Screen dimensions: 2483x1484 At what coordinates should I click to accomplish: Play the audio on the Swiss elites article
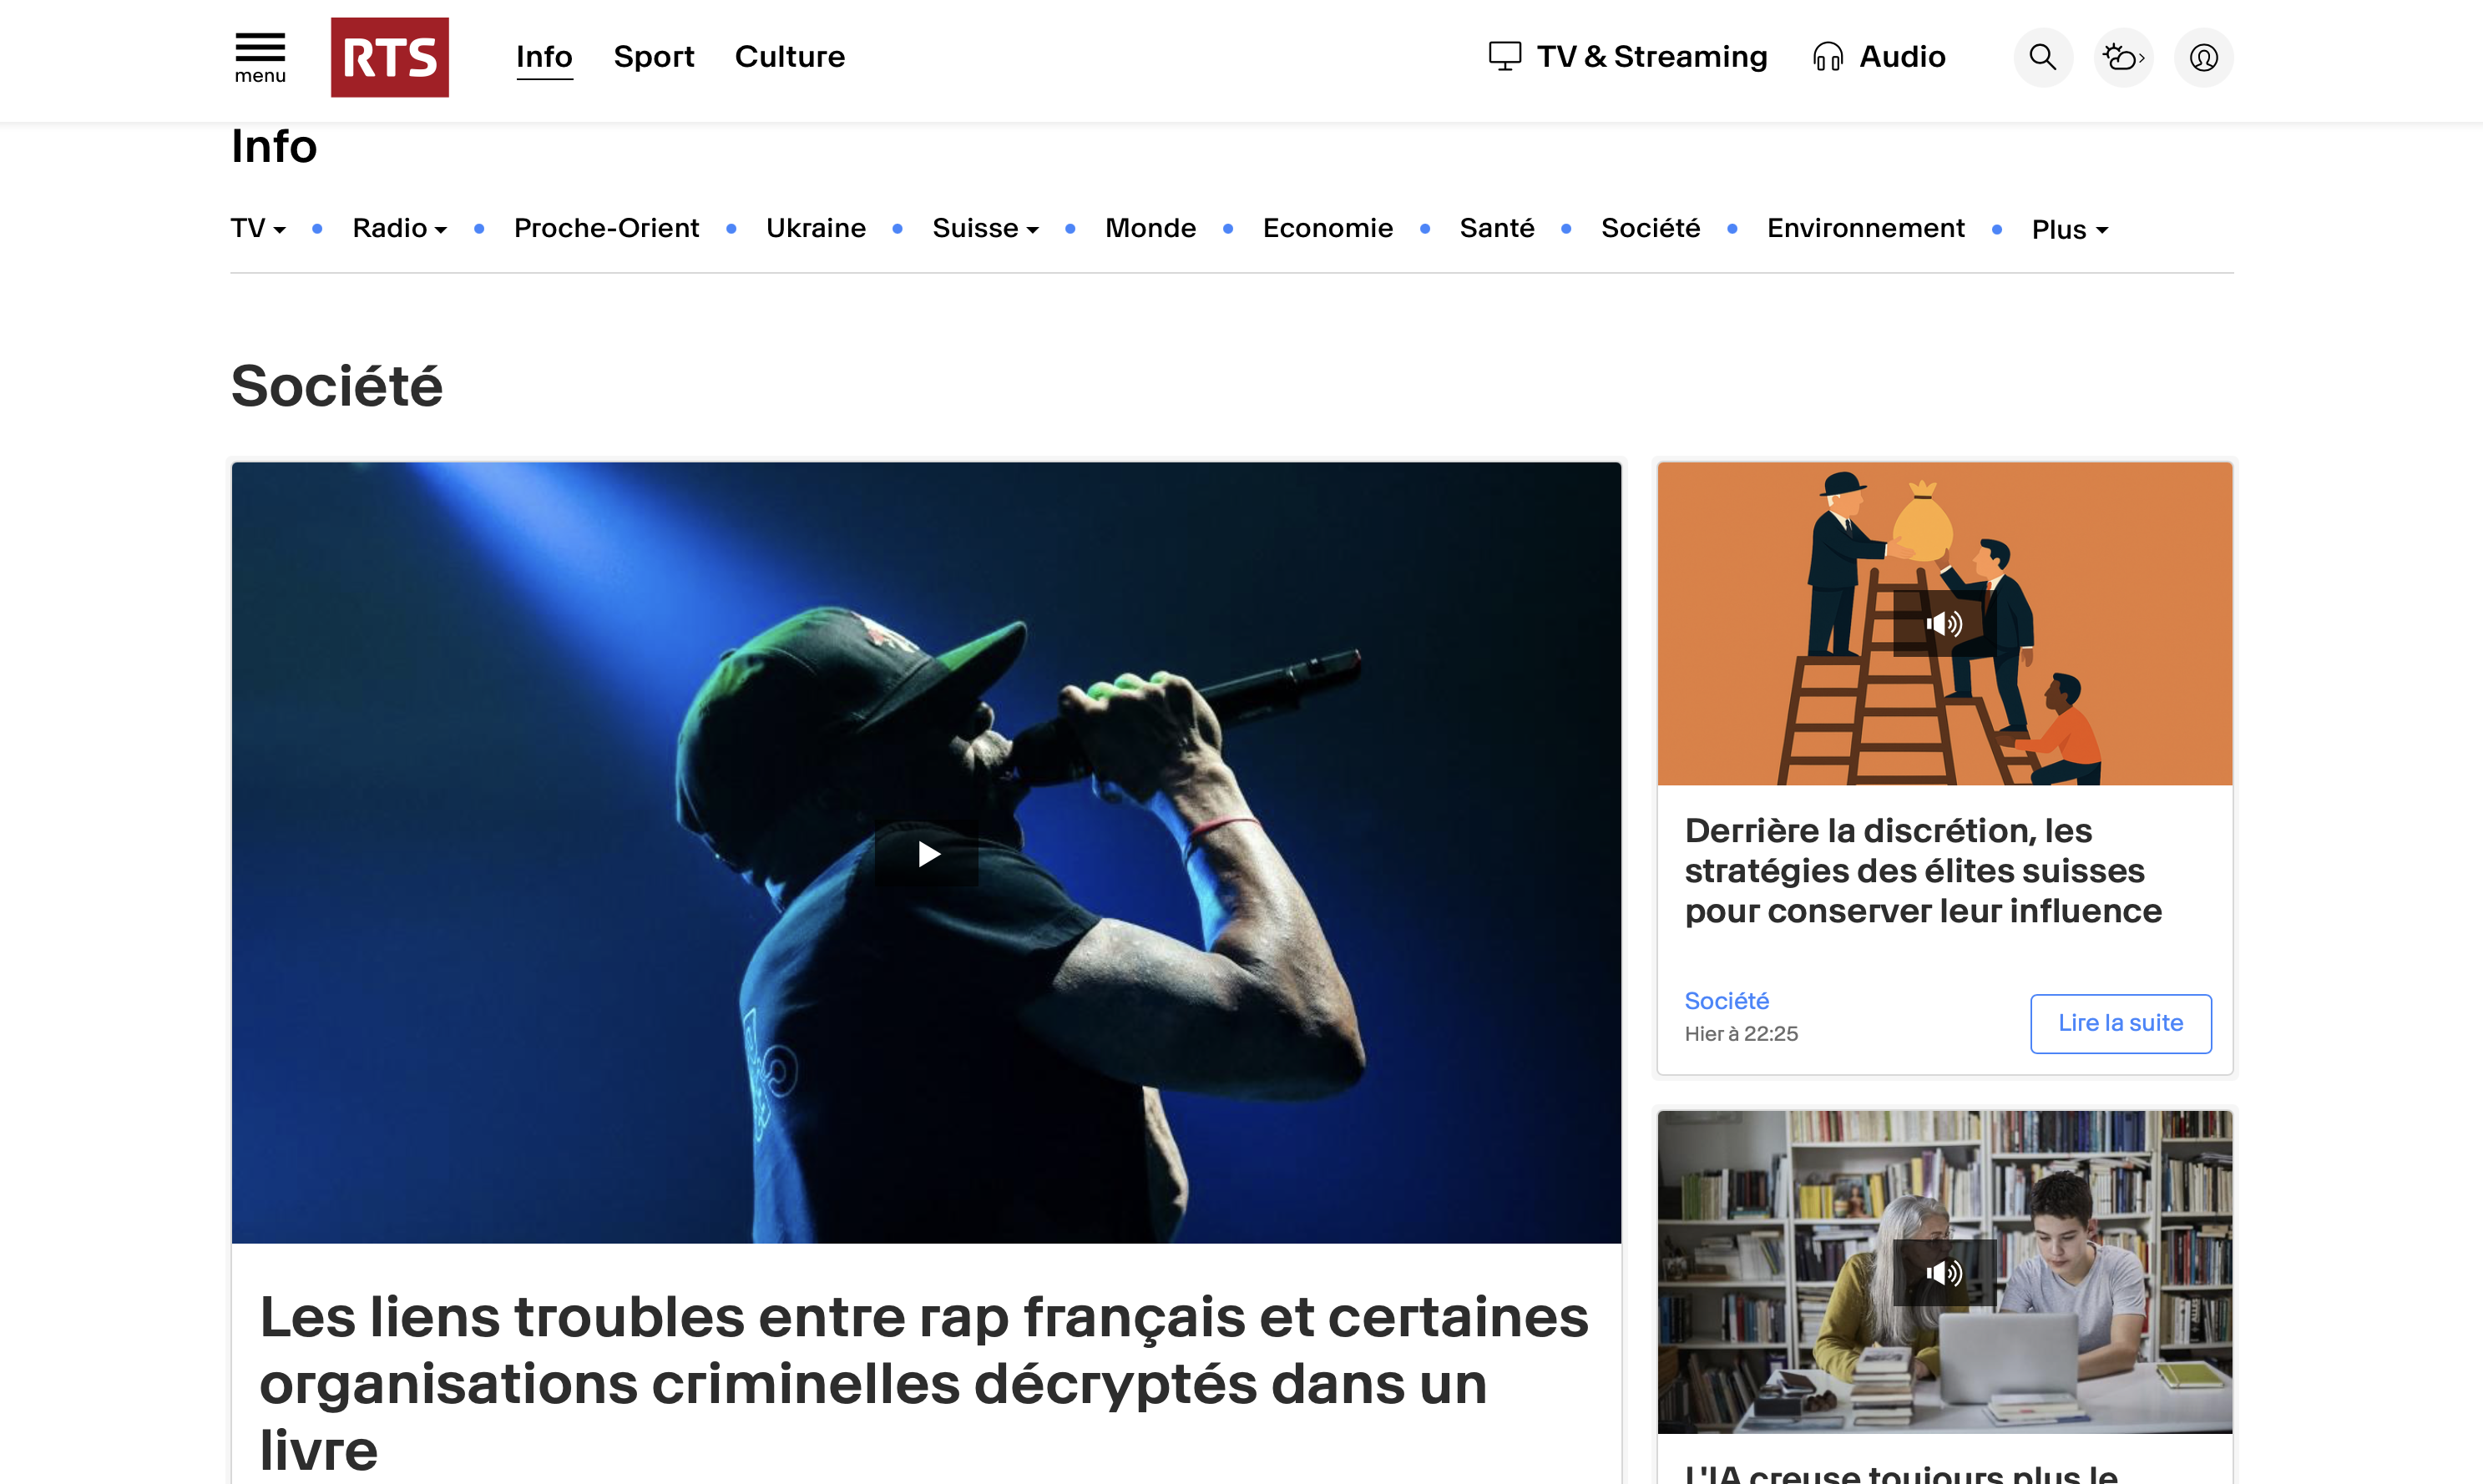click(x=1944, y=624)
